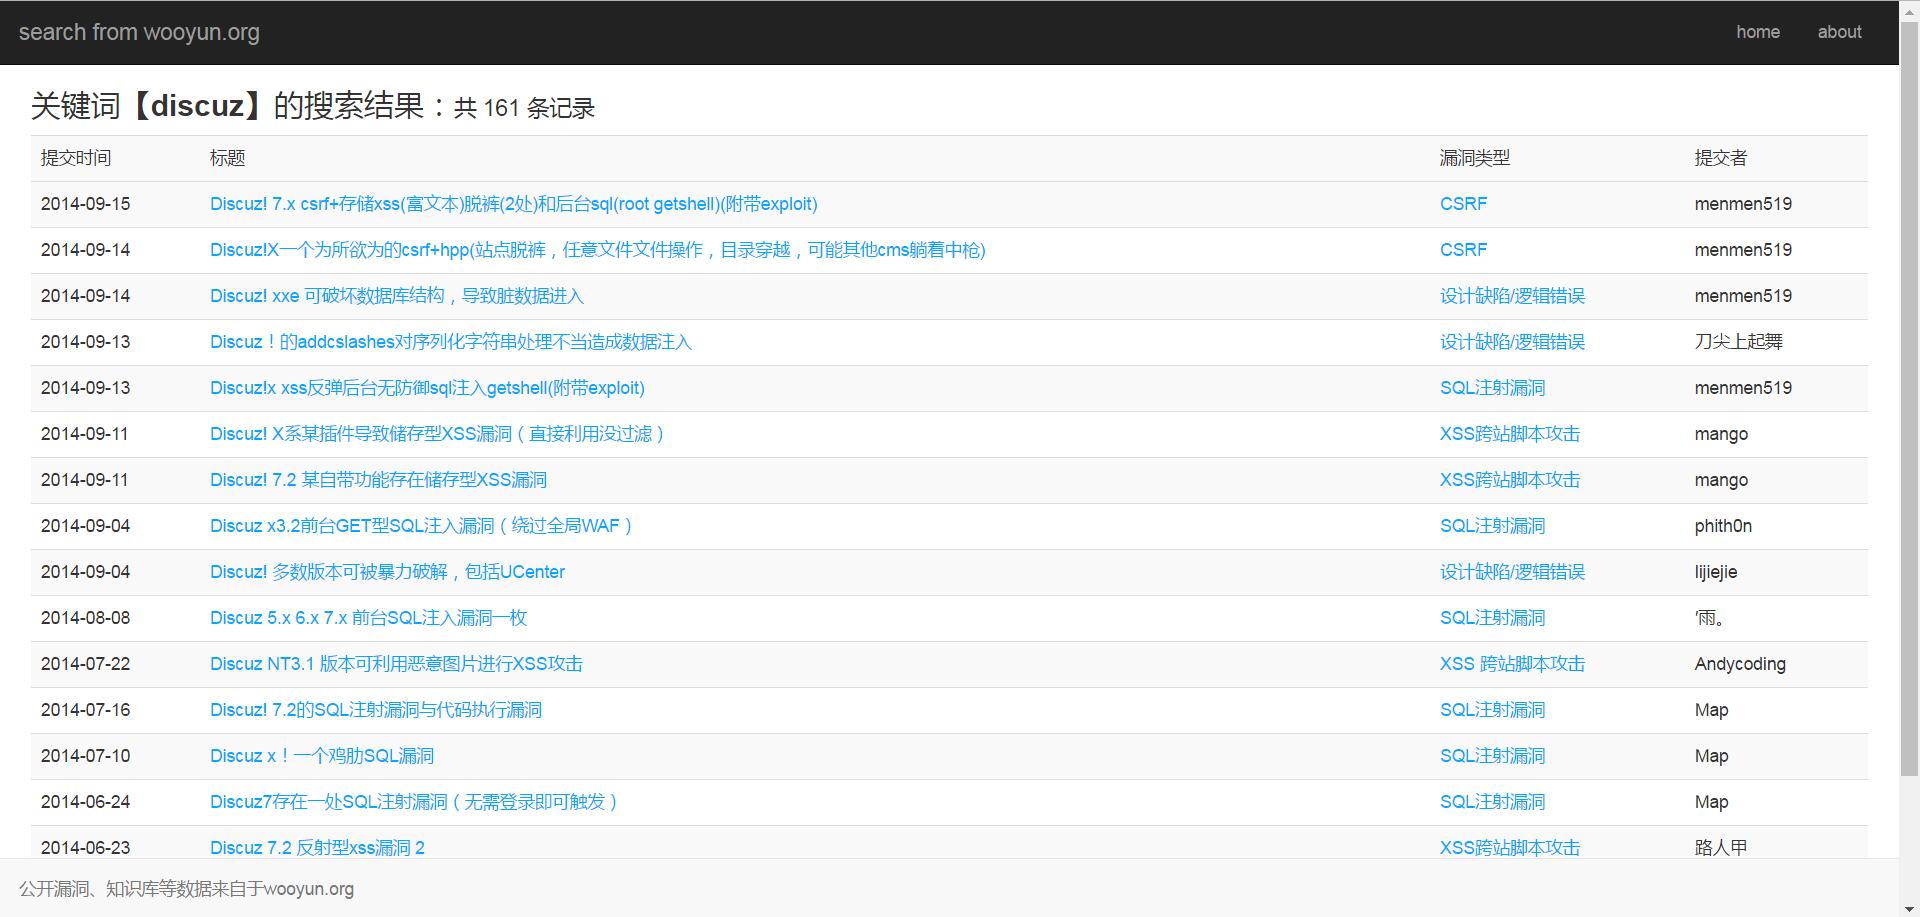1920x917 pixels.
Task: Open the Discuz!x xss反弹后台 sql注入 report
Action: click(x=427, y=388)
